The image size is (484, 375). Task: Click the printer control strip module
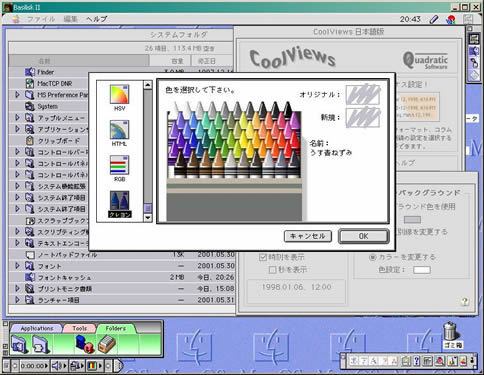tap(76, 366)
